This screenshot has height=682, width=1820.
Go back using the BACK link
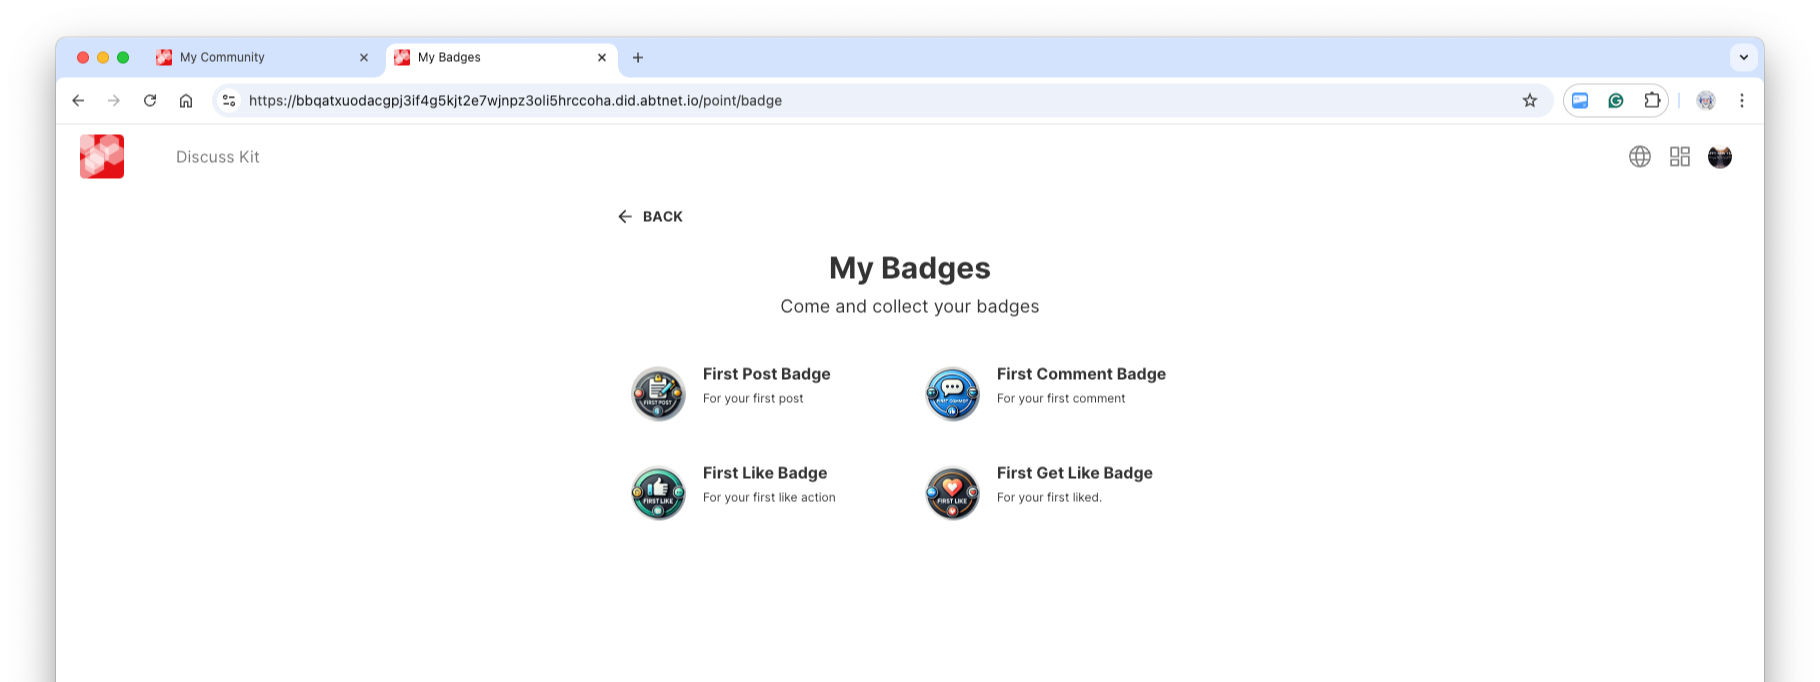650,217
